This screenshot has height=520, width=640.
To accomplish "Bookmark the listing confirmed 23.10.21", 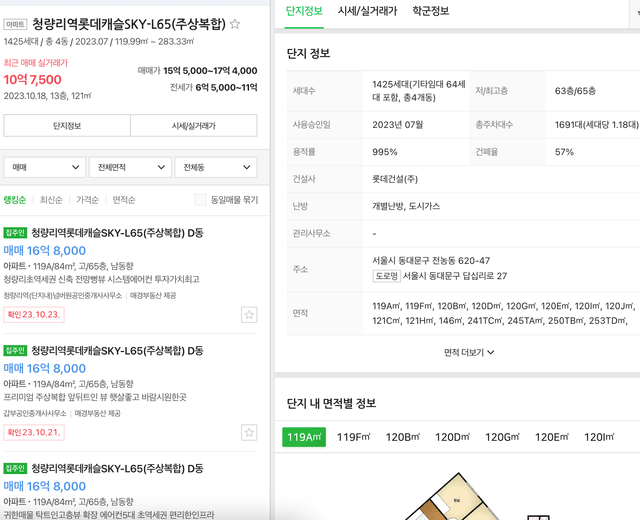I will [249, 432].
